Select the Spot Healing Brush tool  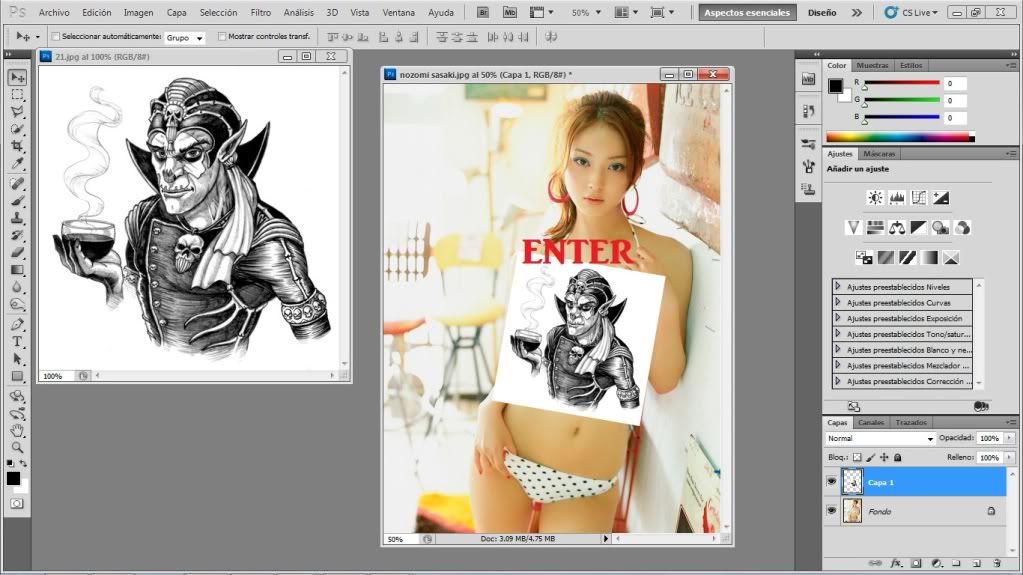[17, 184]
